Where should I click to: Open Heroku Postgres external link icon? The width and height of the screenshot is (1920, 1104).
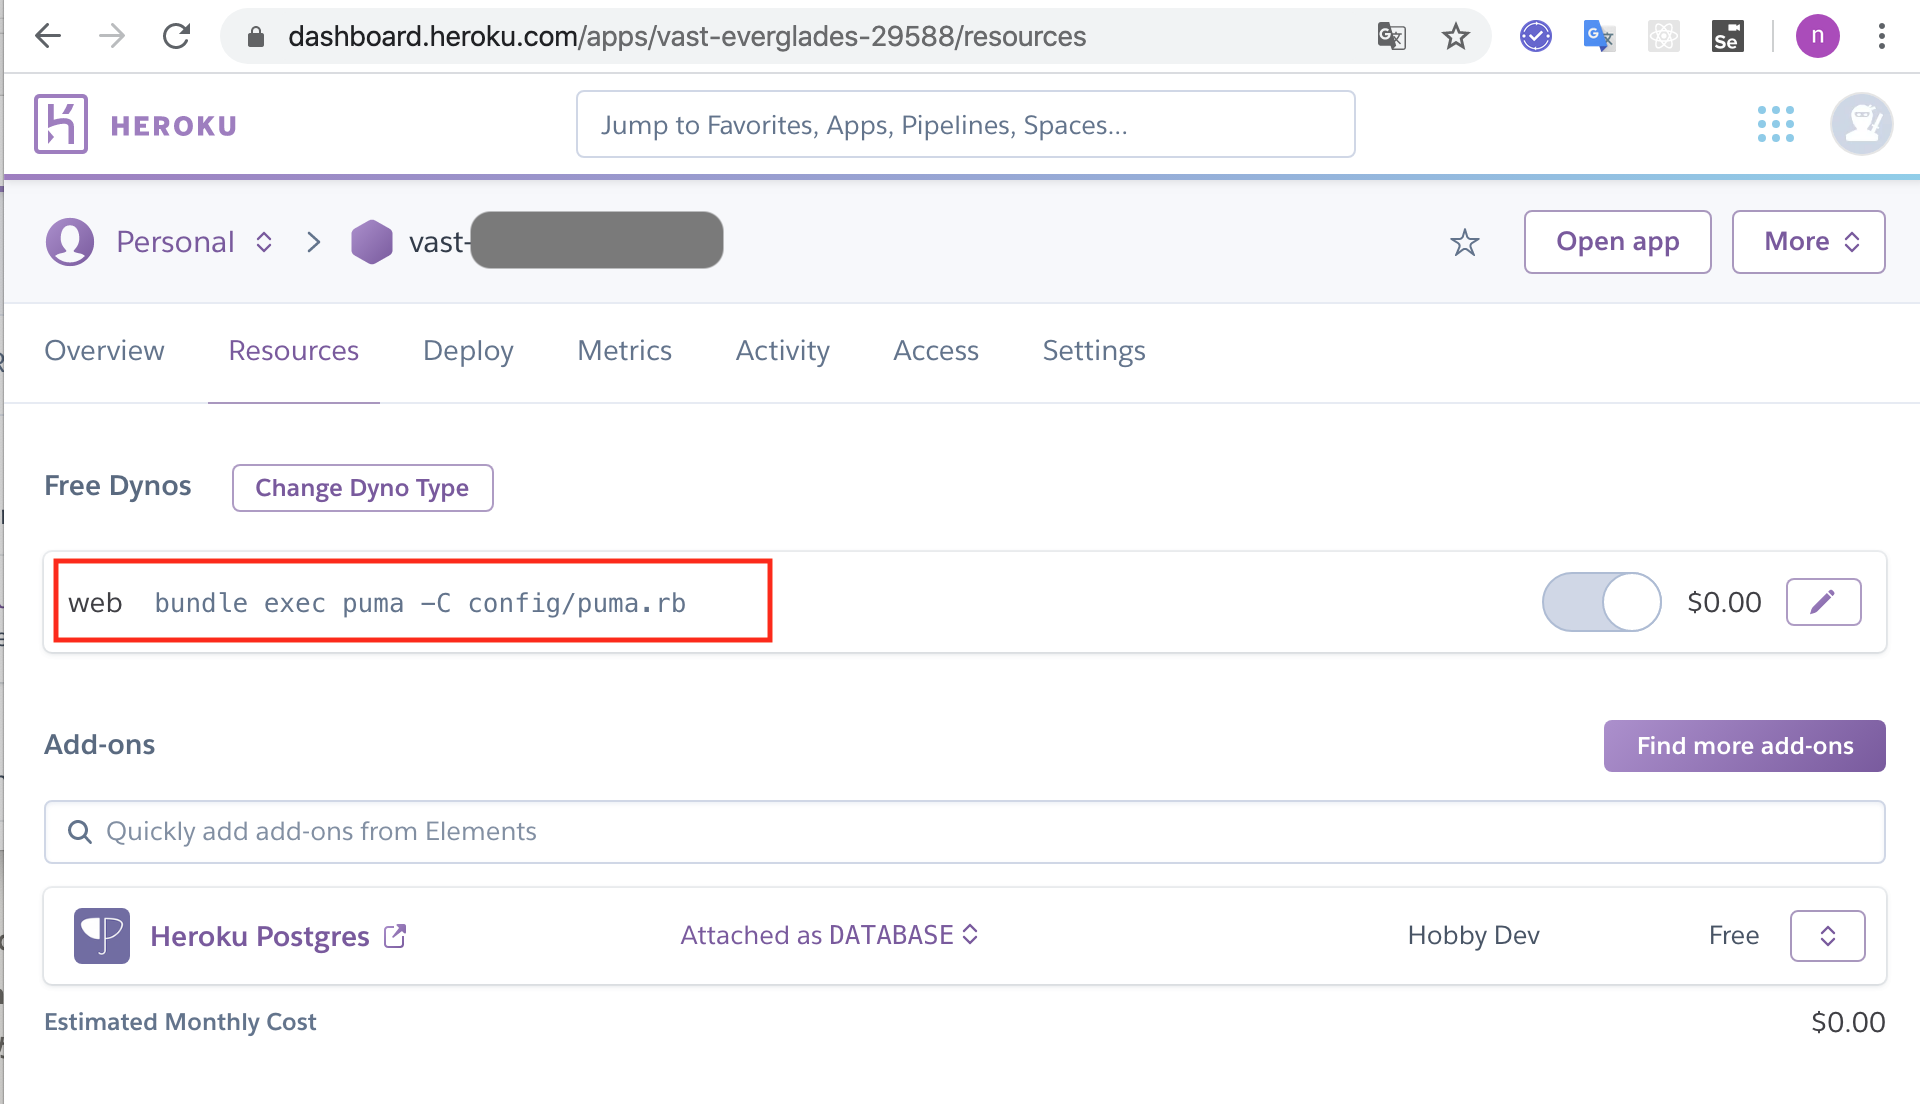395,936
